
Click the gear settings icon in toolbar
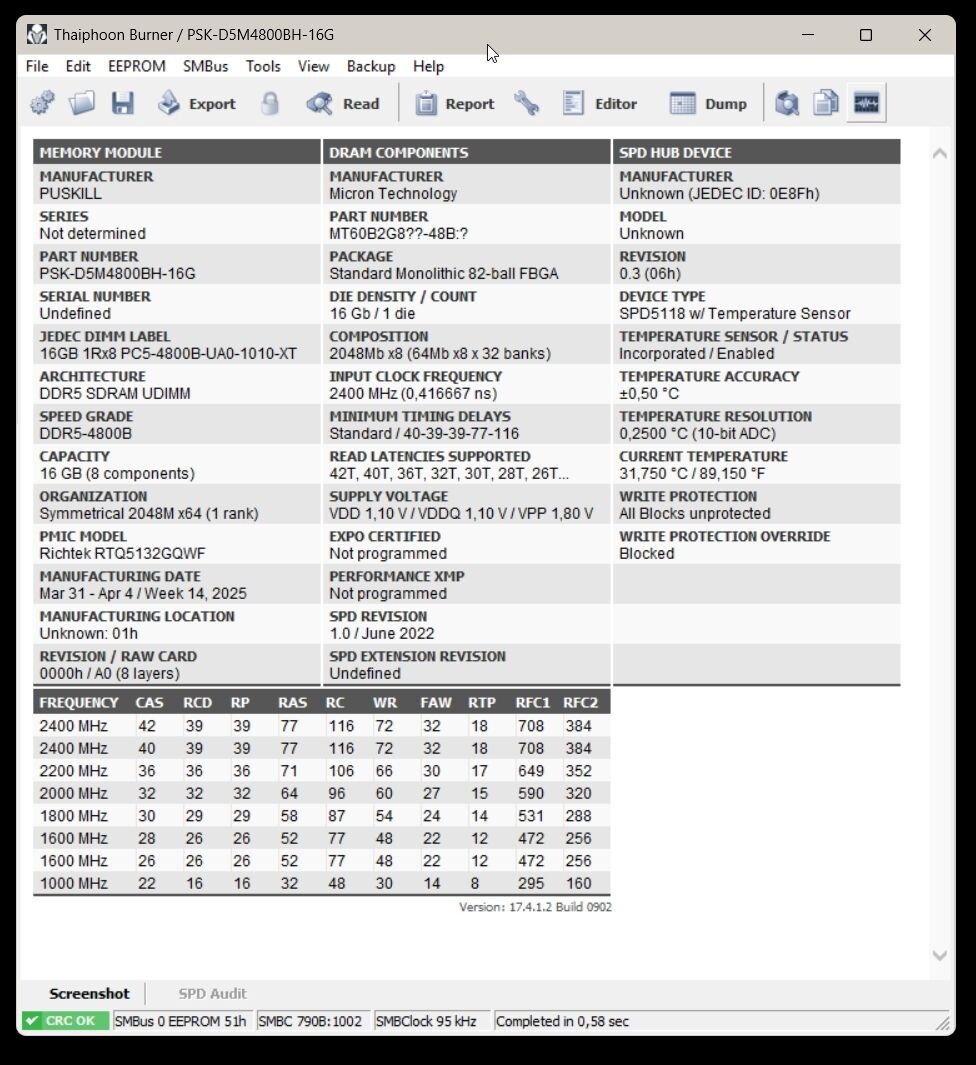[43, 103]
